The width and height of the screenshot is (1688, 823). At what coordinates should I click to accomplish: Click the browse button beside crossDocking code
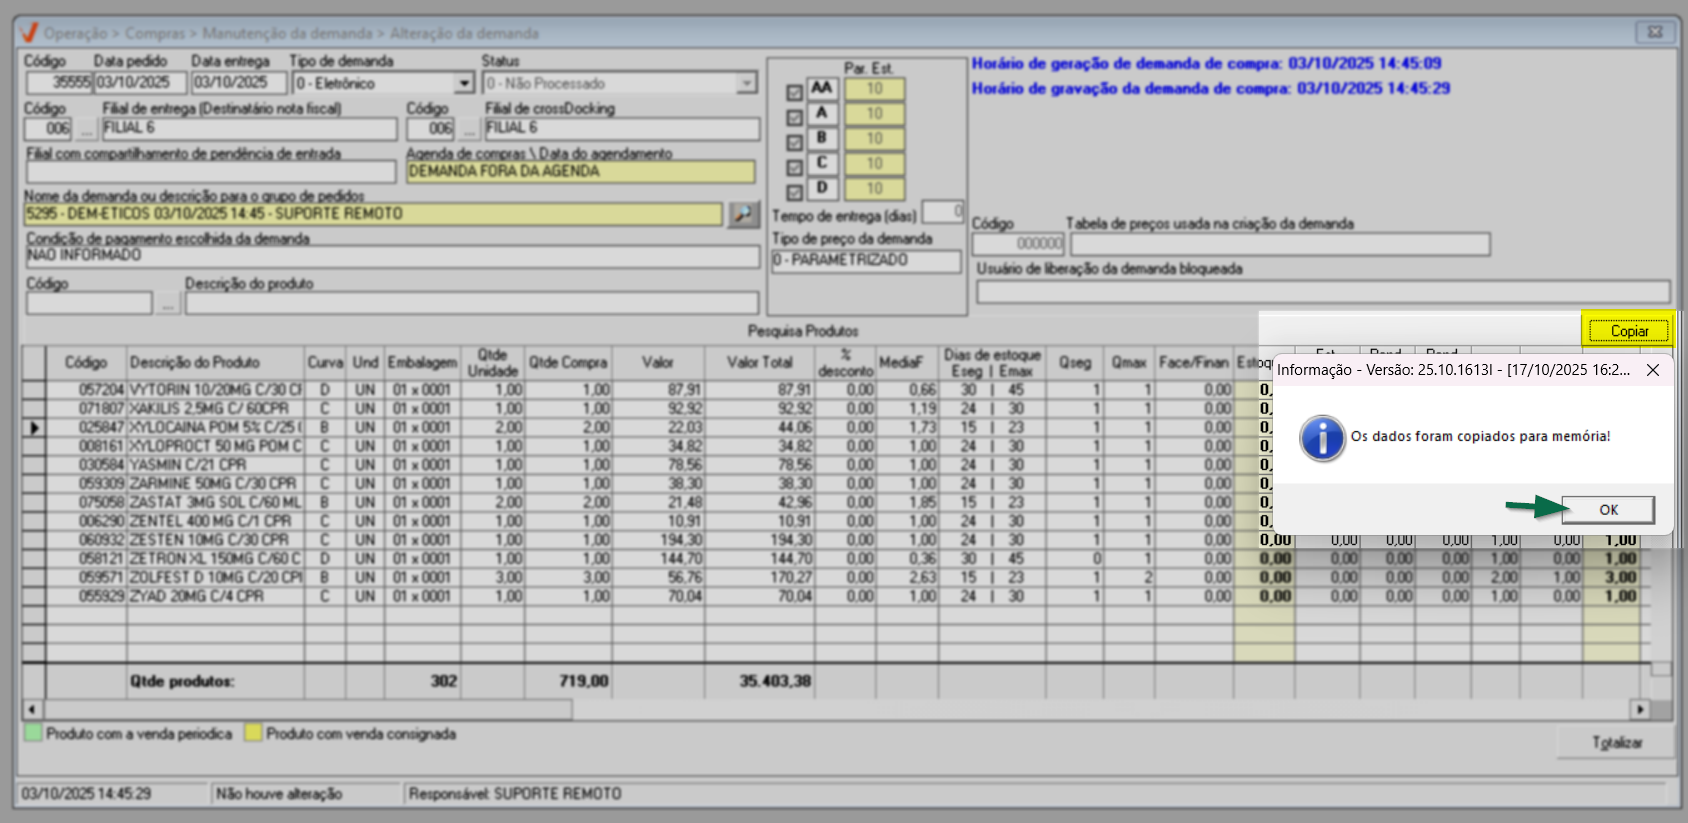point(469,129)
